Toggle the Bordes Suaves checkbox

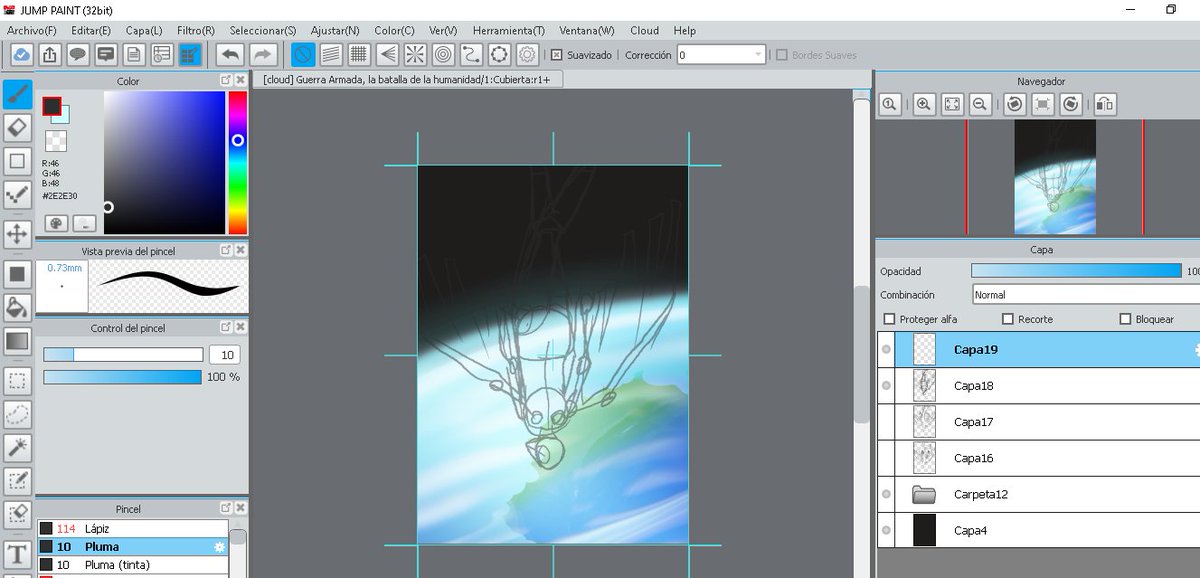(782, 55)
